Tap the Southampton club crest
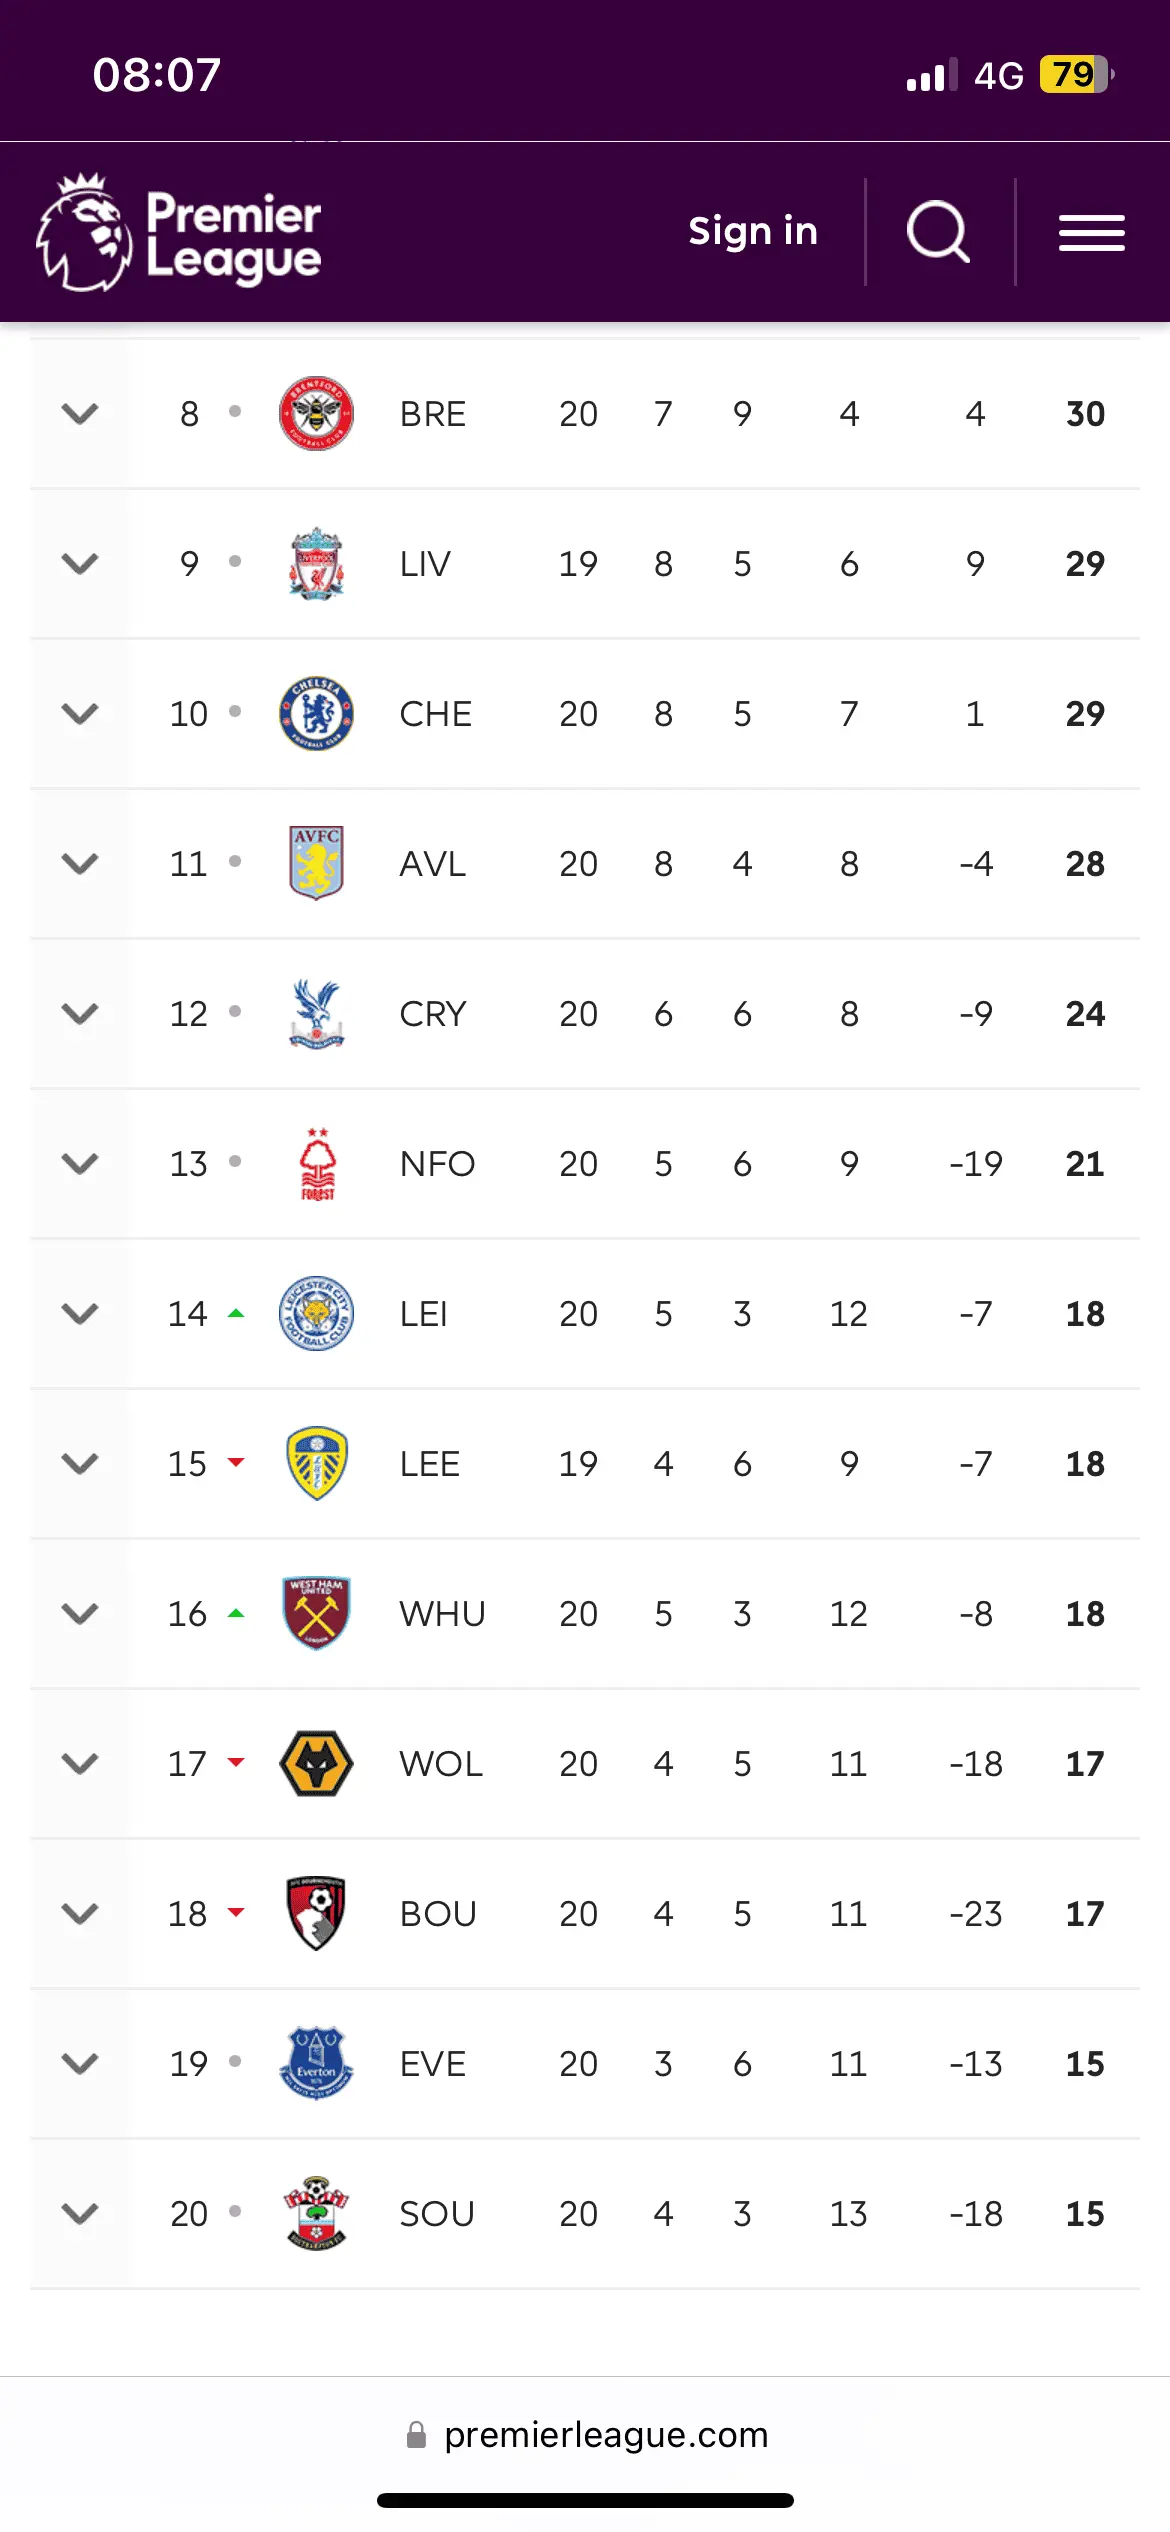1170x2532 pixels. pos(316,2214)
